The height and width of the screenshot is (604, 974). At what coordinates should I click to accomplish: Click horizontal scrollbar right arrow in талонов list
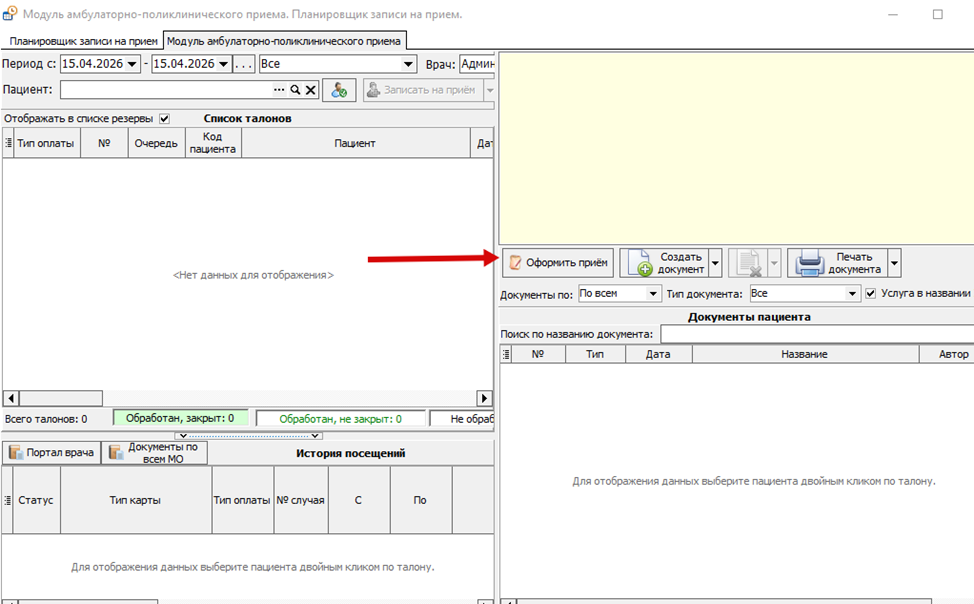484,398
